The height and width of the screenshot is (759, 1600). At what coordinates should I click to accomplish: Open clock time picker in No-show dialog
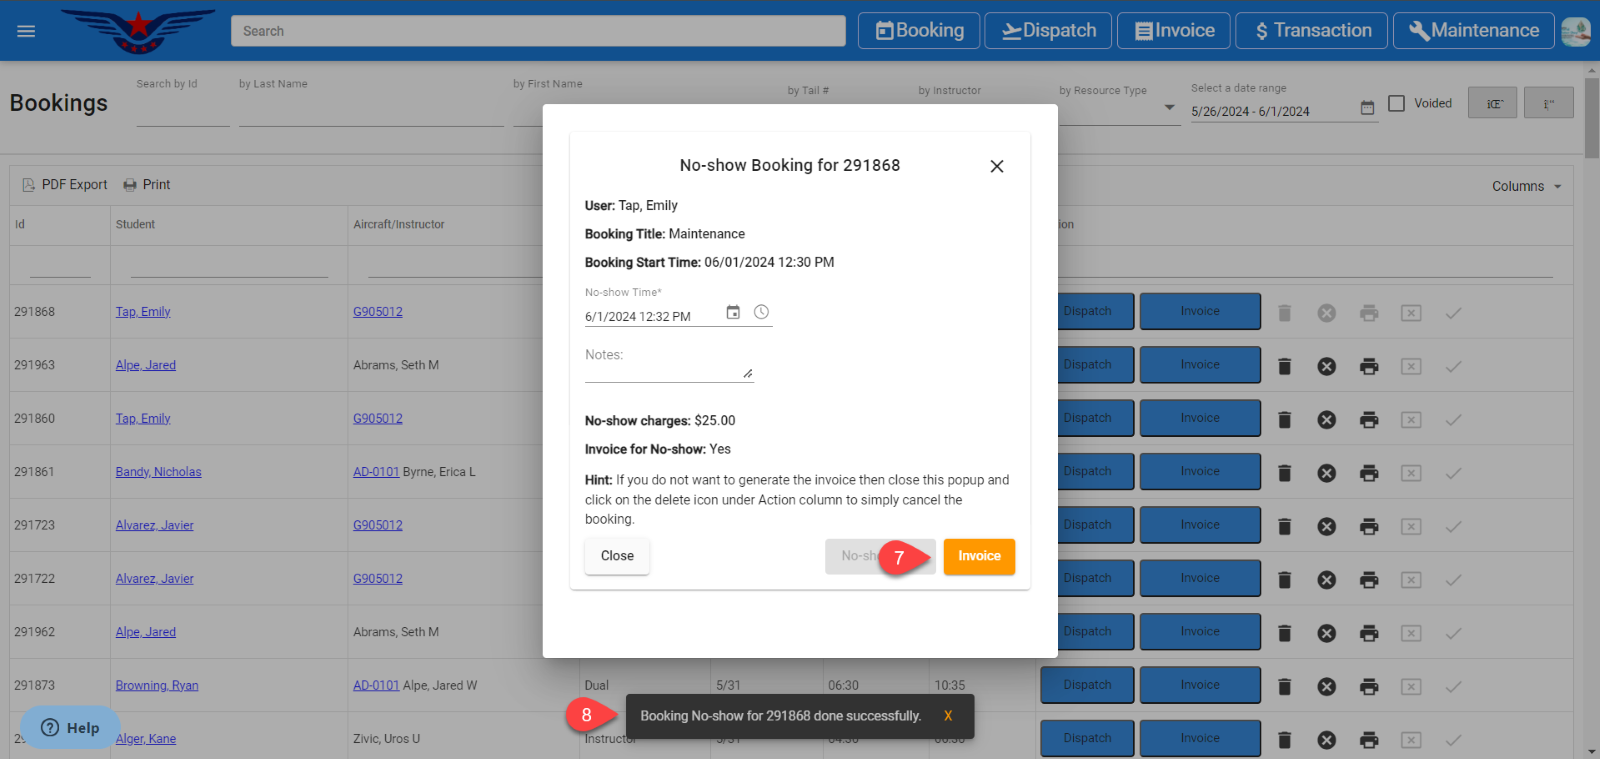tap(761, 313)
